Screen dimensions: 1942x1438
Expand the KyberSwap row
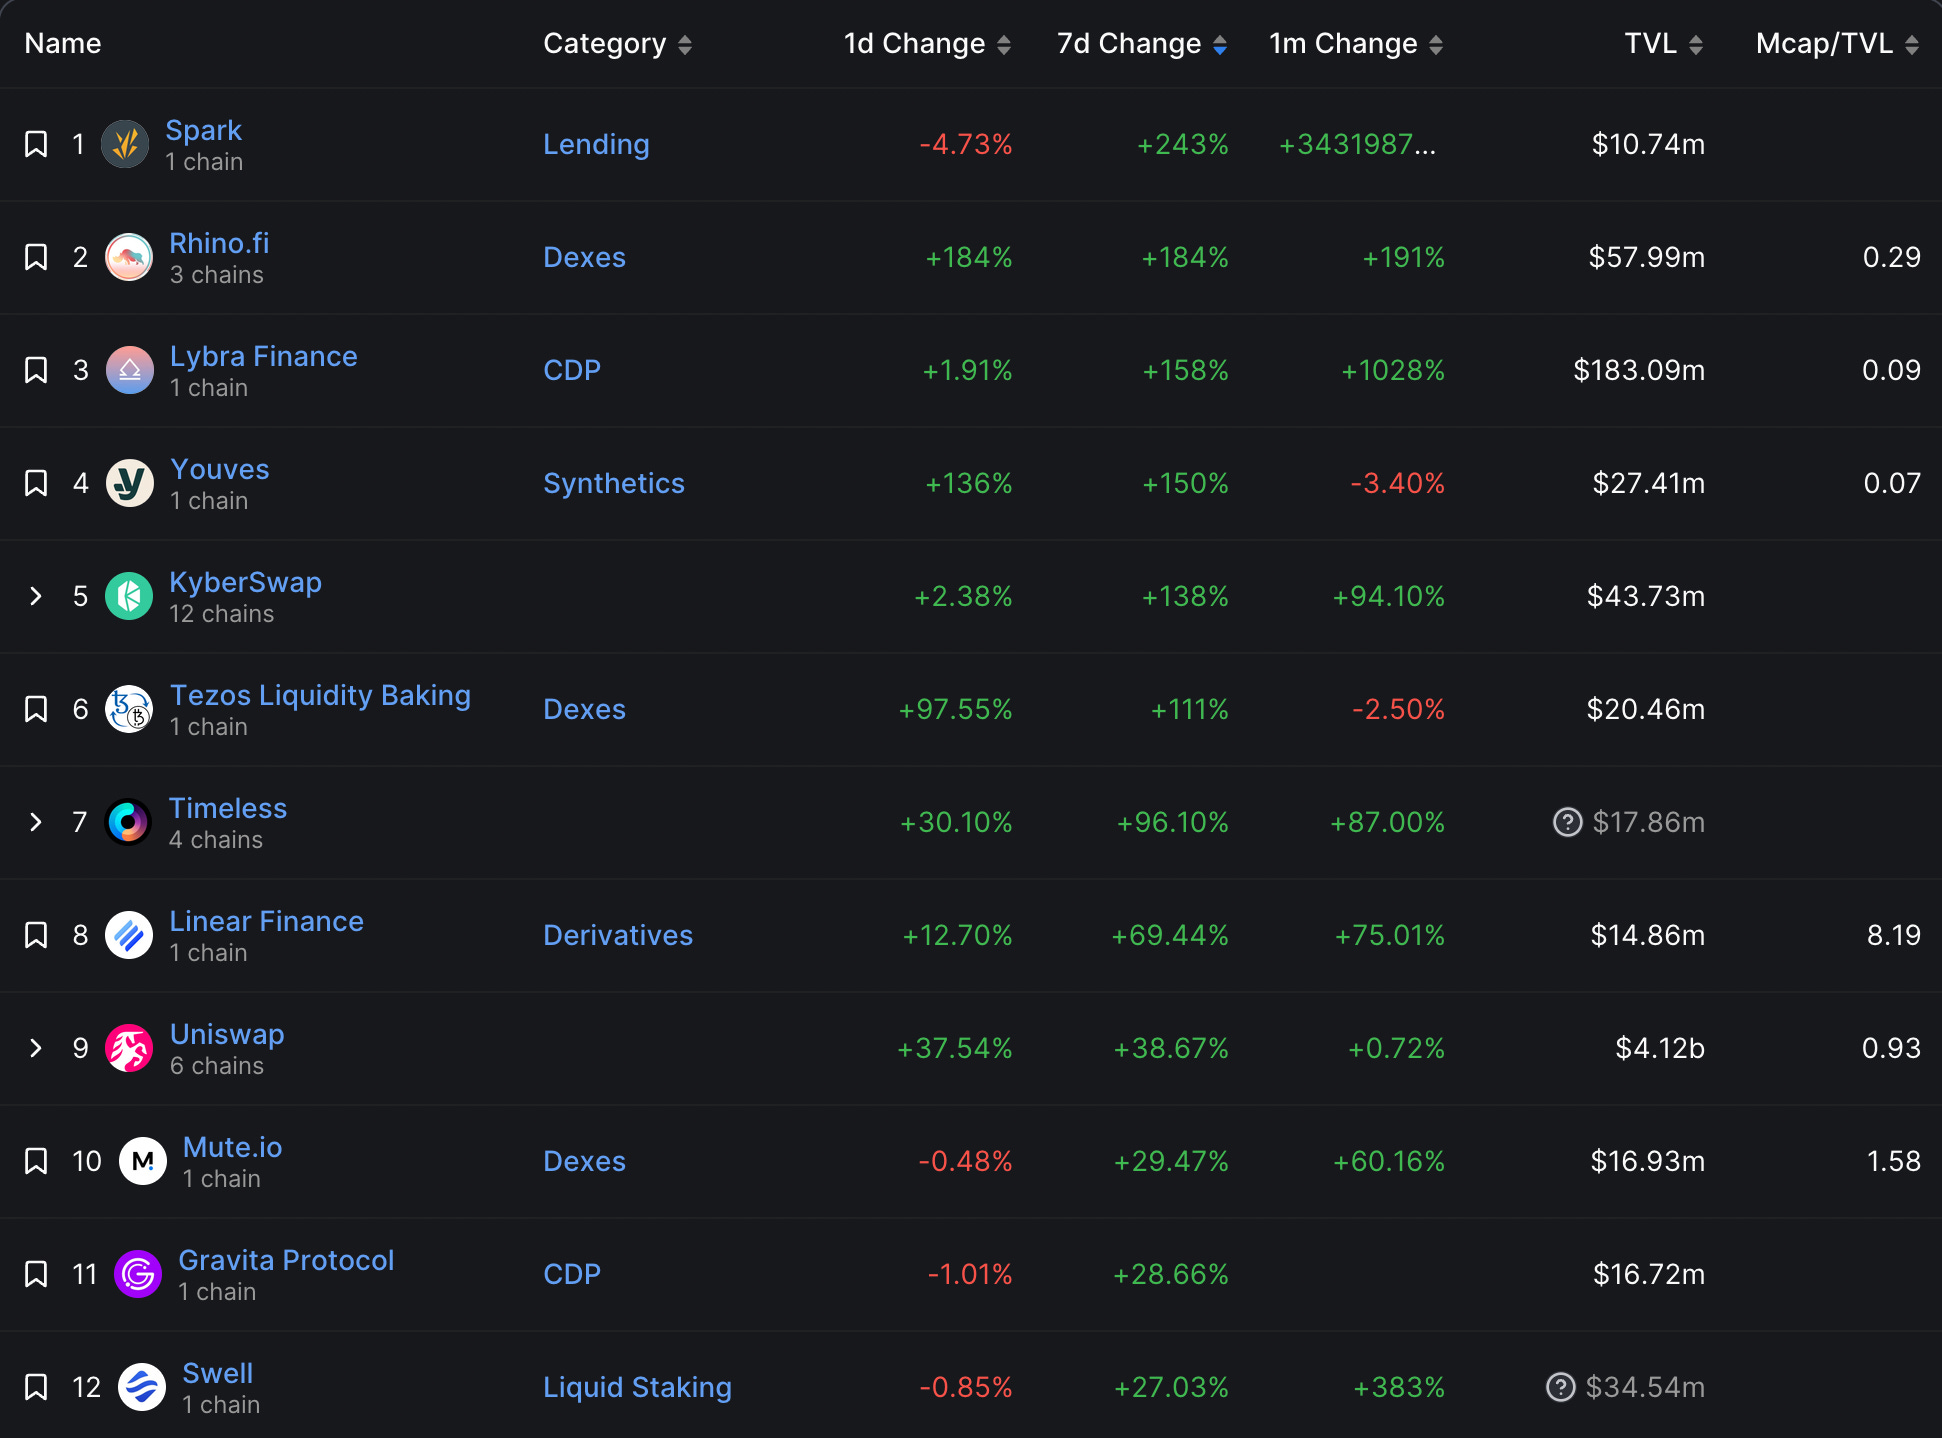coord(36,597)
